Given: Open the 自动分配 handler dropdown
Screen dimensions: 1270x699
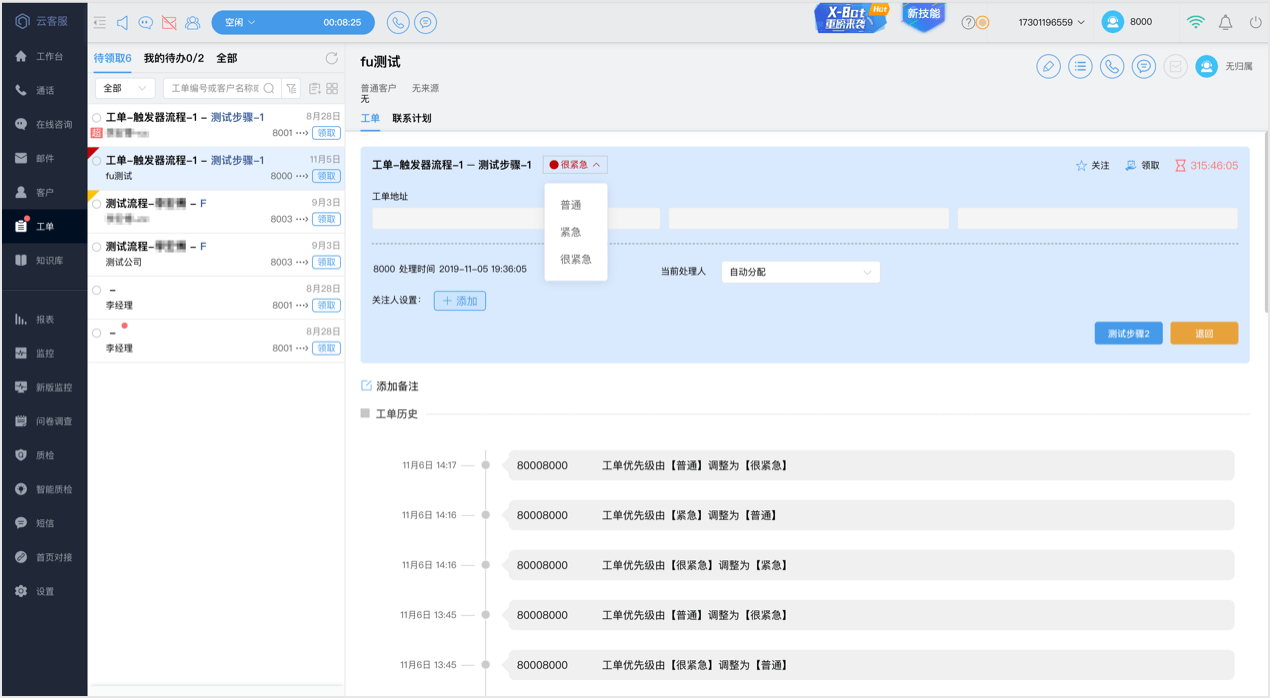Looking at the screenshot, I should pos(801,272).
